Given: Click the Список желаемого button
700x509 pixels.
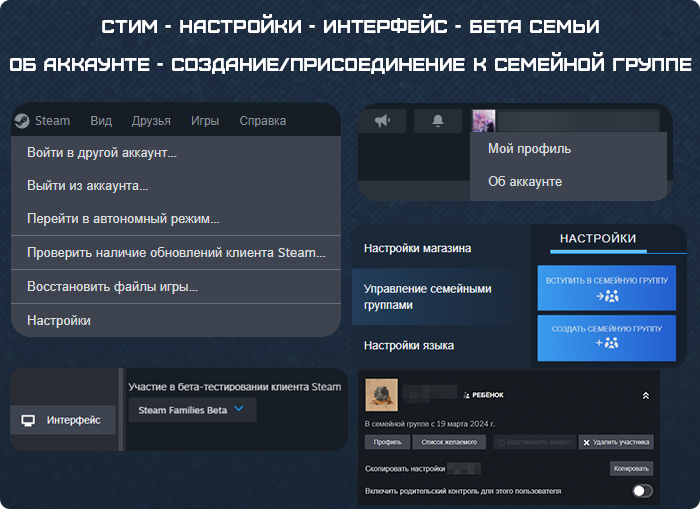Looking at the screenshot, I should (449, 442).
